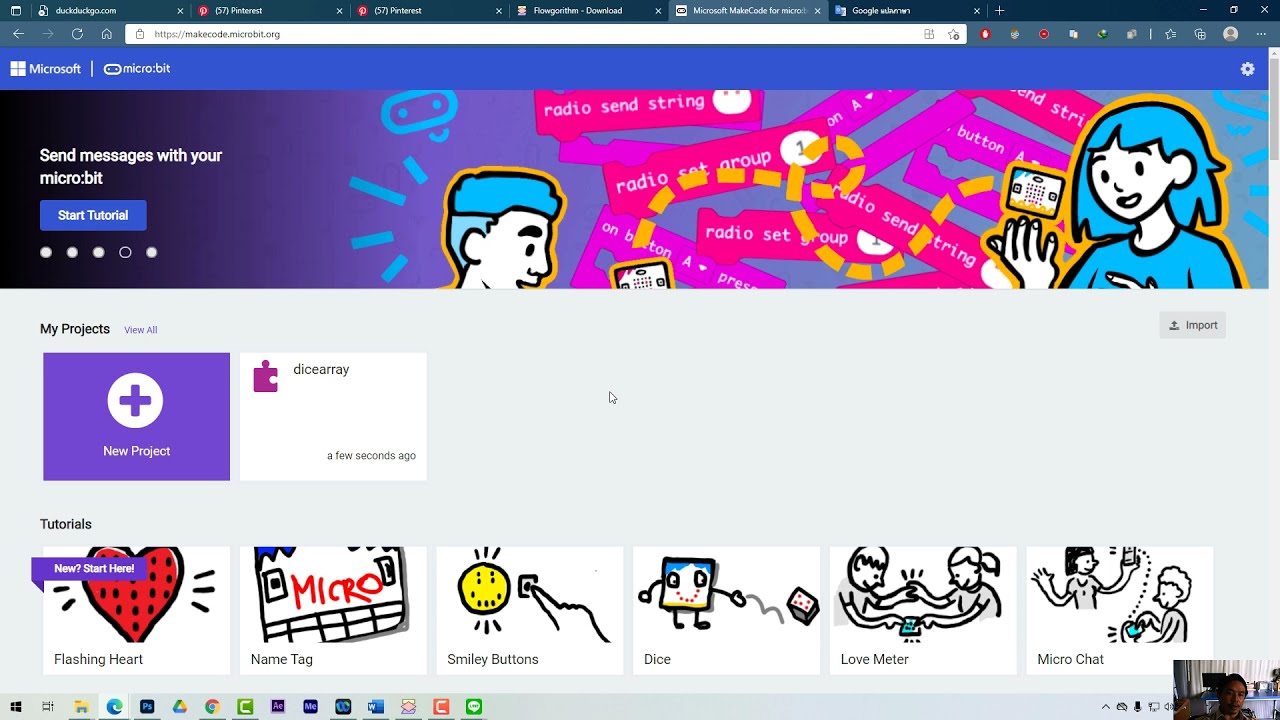1280x720 pixels.
Task: Click the red hand extension icon
Action: [985, 34]
